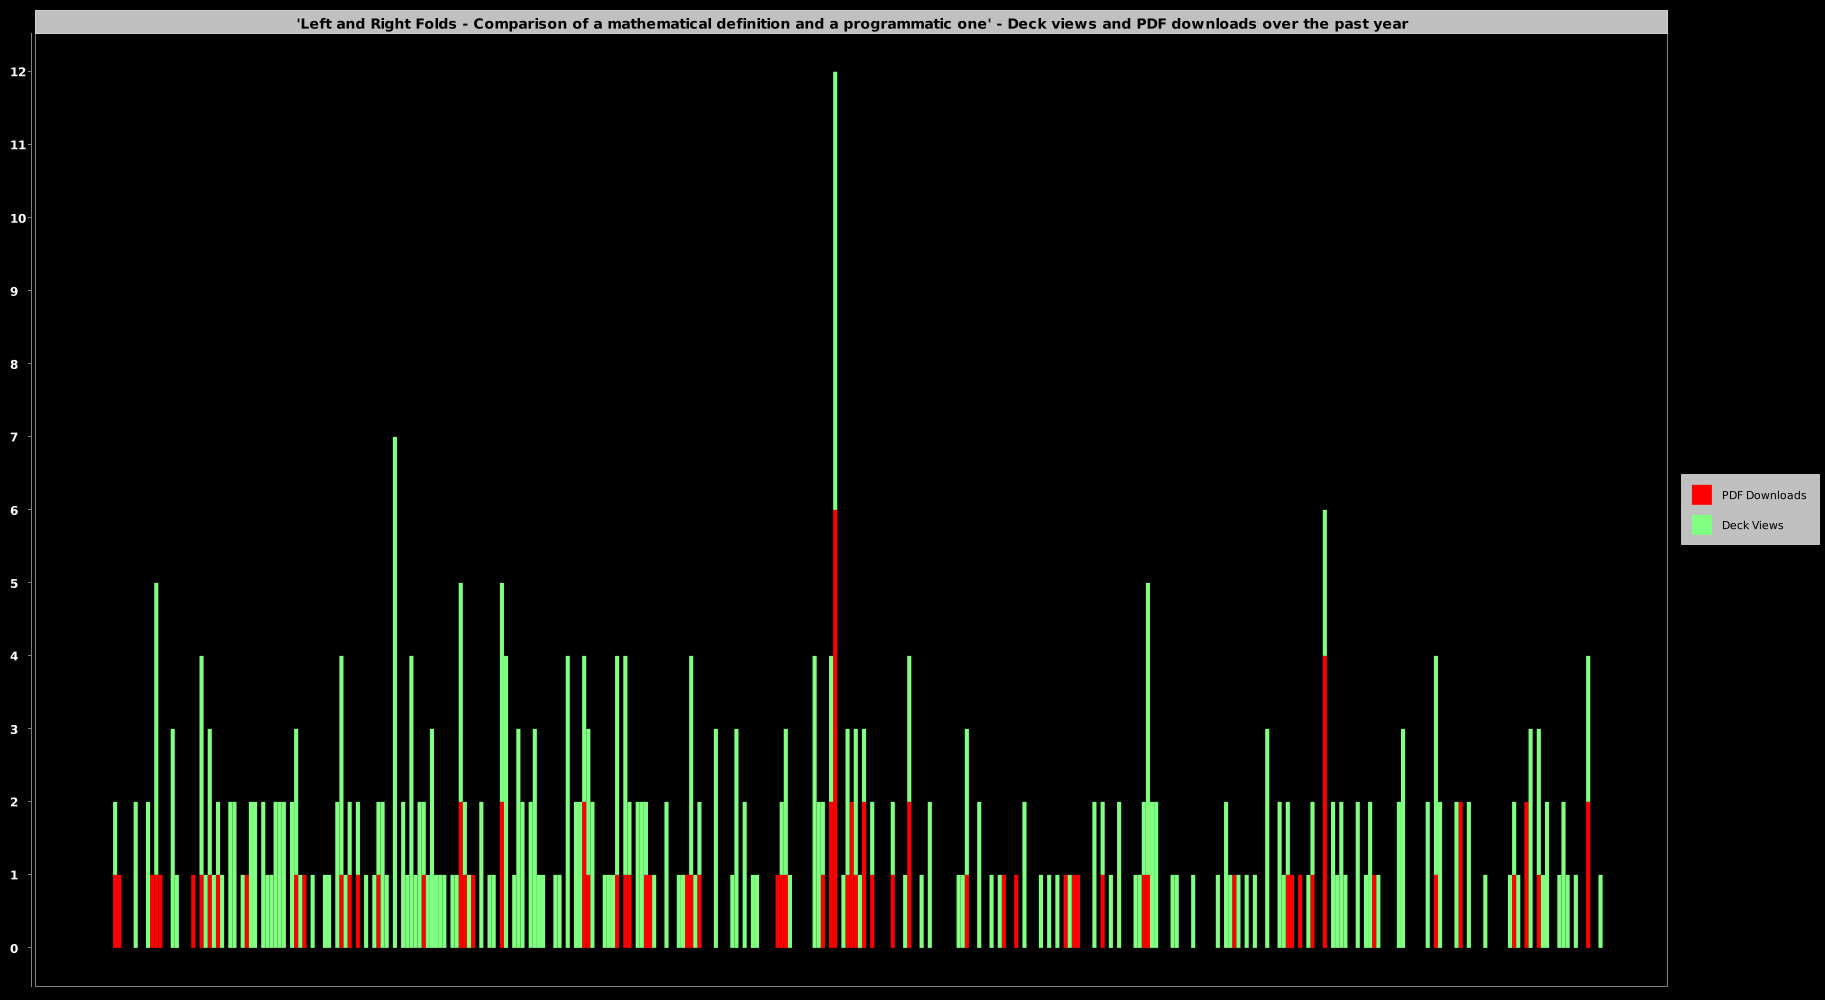Click the y-axis label 0

(14, 948)
